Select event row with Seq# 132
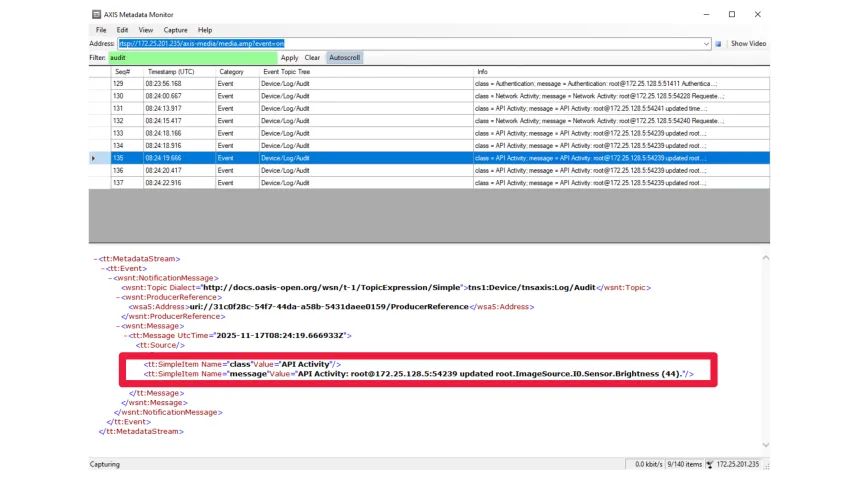848x477 pixels. click(429, 121)
